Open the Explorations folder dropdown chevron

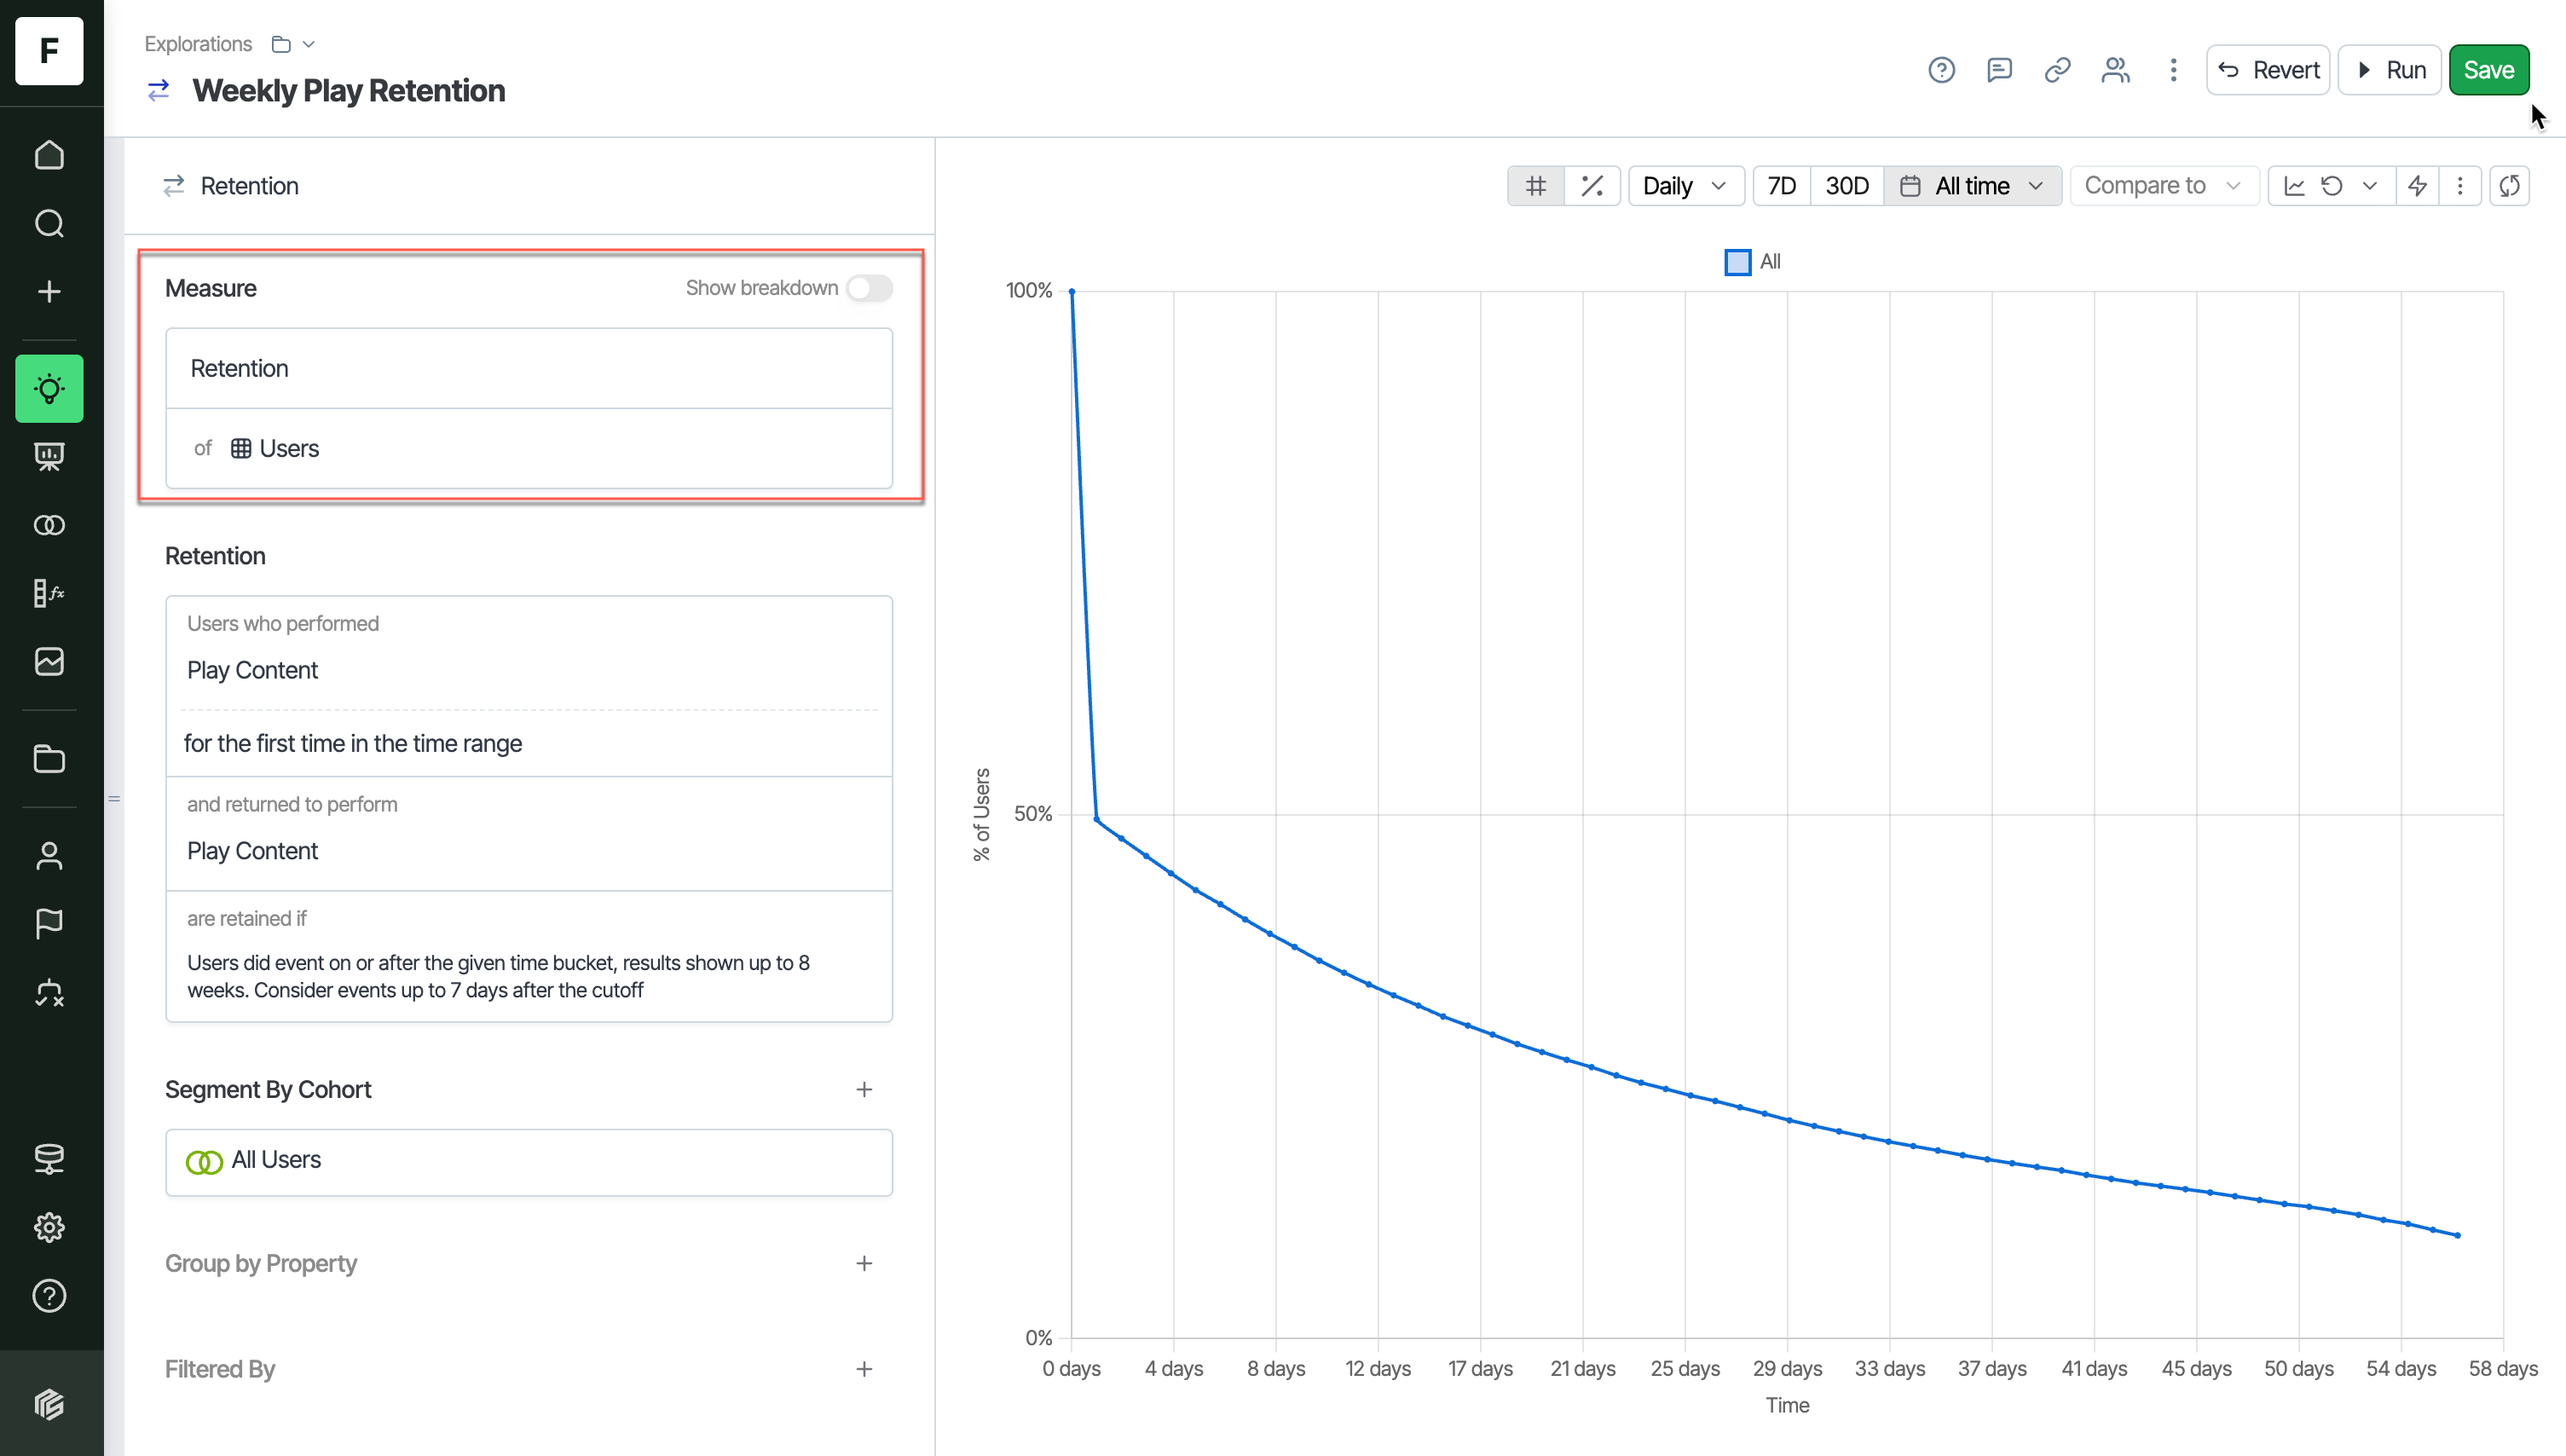coord(309,44)
